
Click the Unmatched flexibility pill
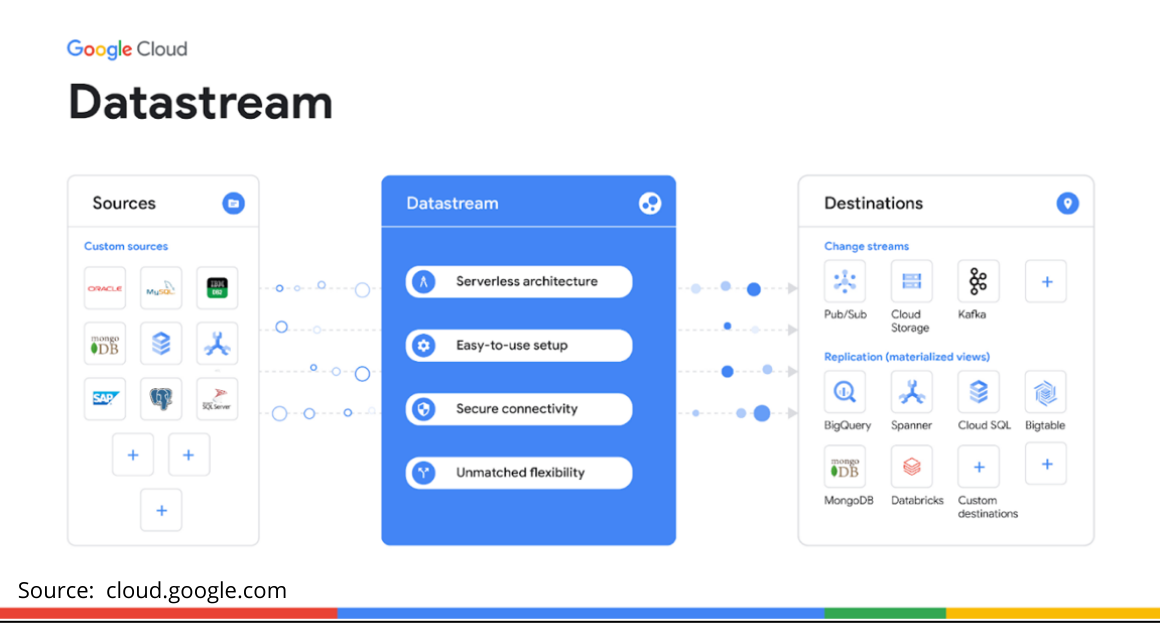[x=519, y=472]
